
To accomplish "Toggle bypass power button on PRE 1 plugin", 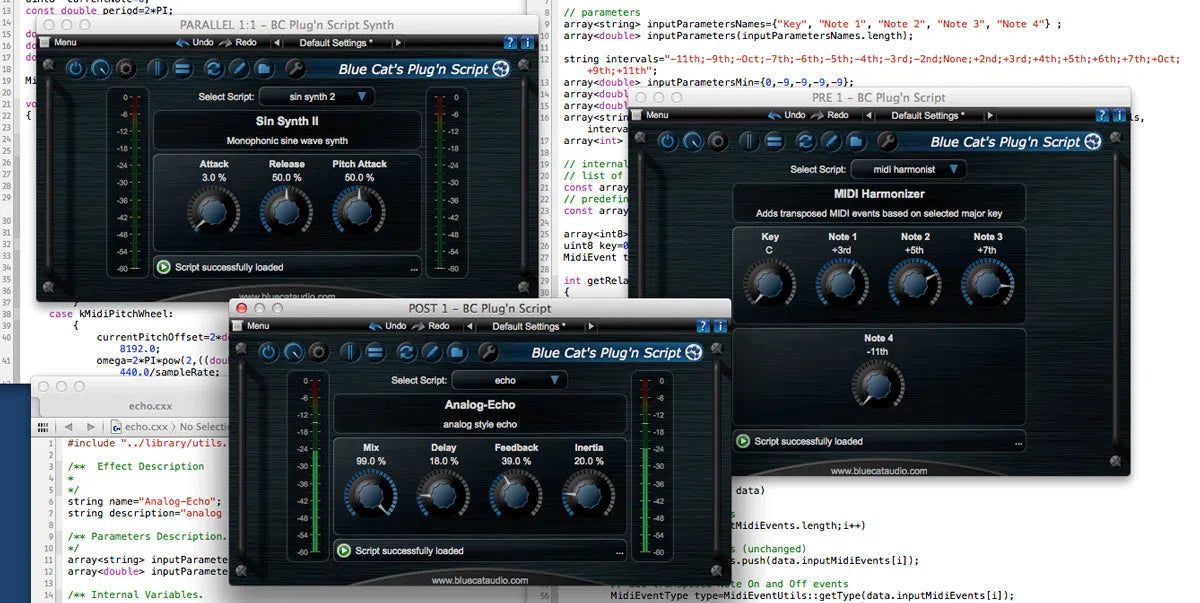I will 668,142.
